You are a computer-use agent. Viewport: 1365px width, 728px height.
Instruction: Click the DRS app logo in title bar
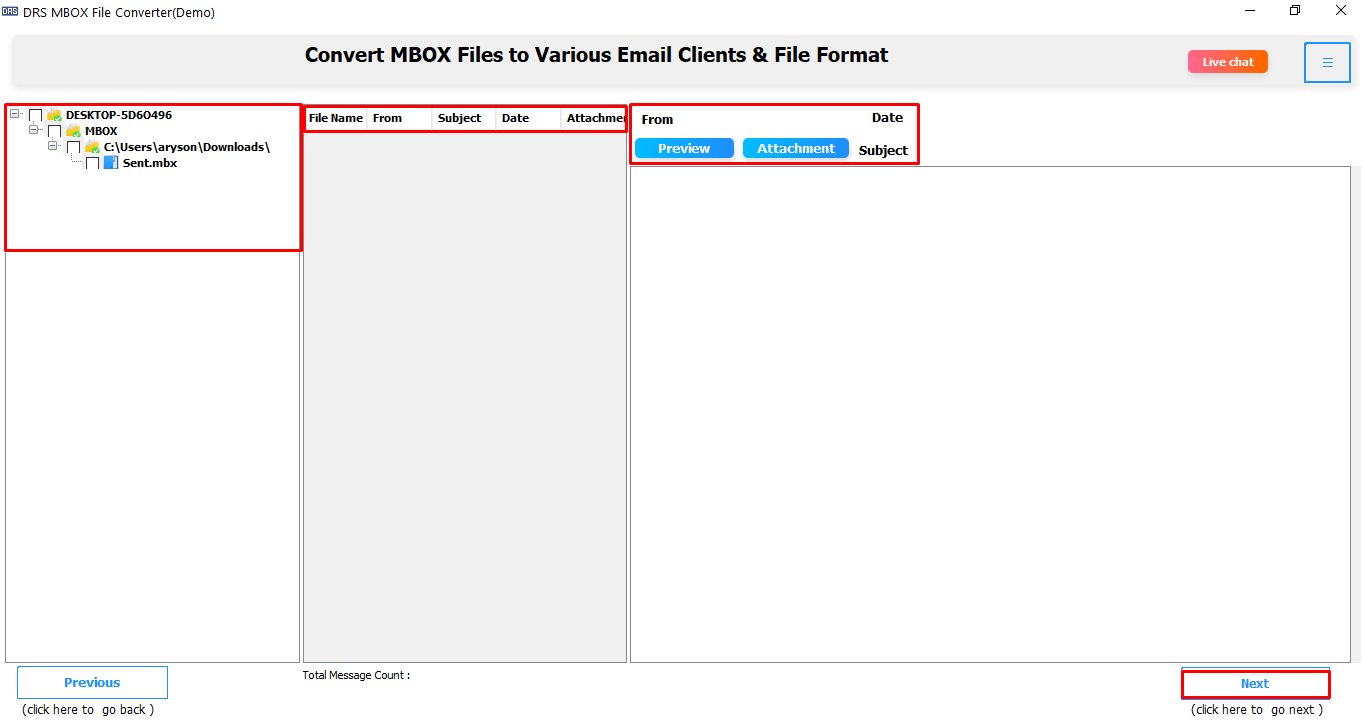[x=10, y=12]
